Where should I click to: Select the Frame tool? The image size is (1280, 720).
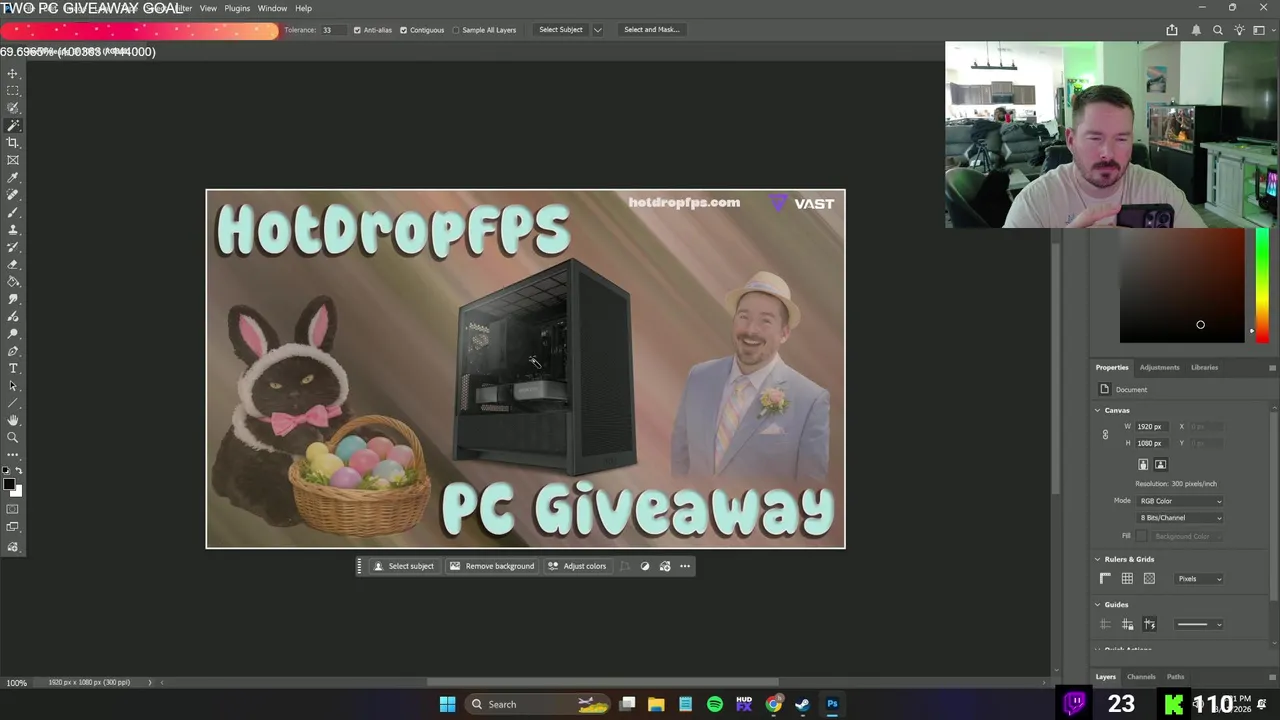click(13, 160)
